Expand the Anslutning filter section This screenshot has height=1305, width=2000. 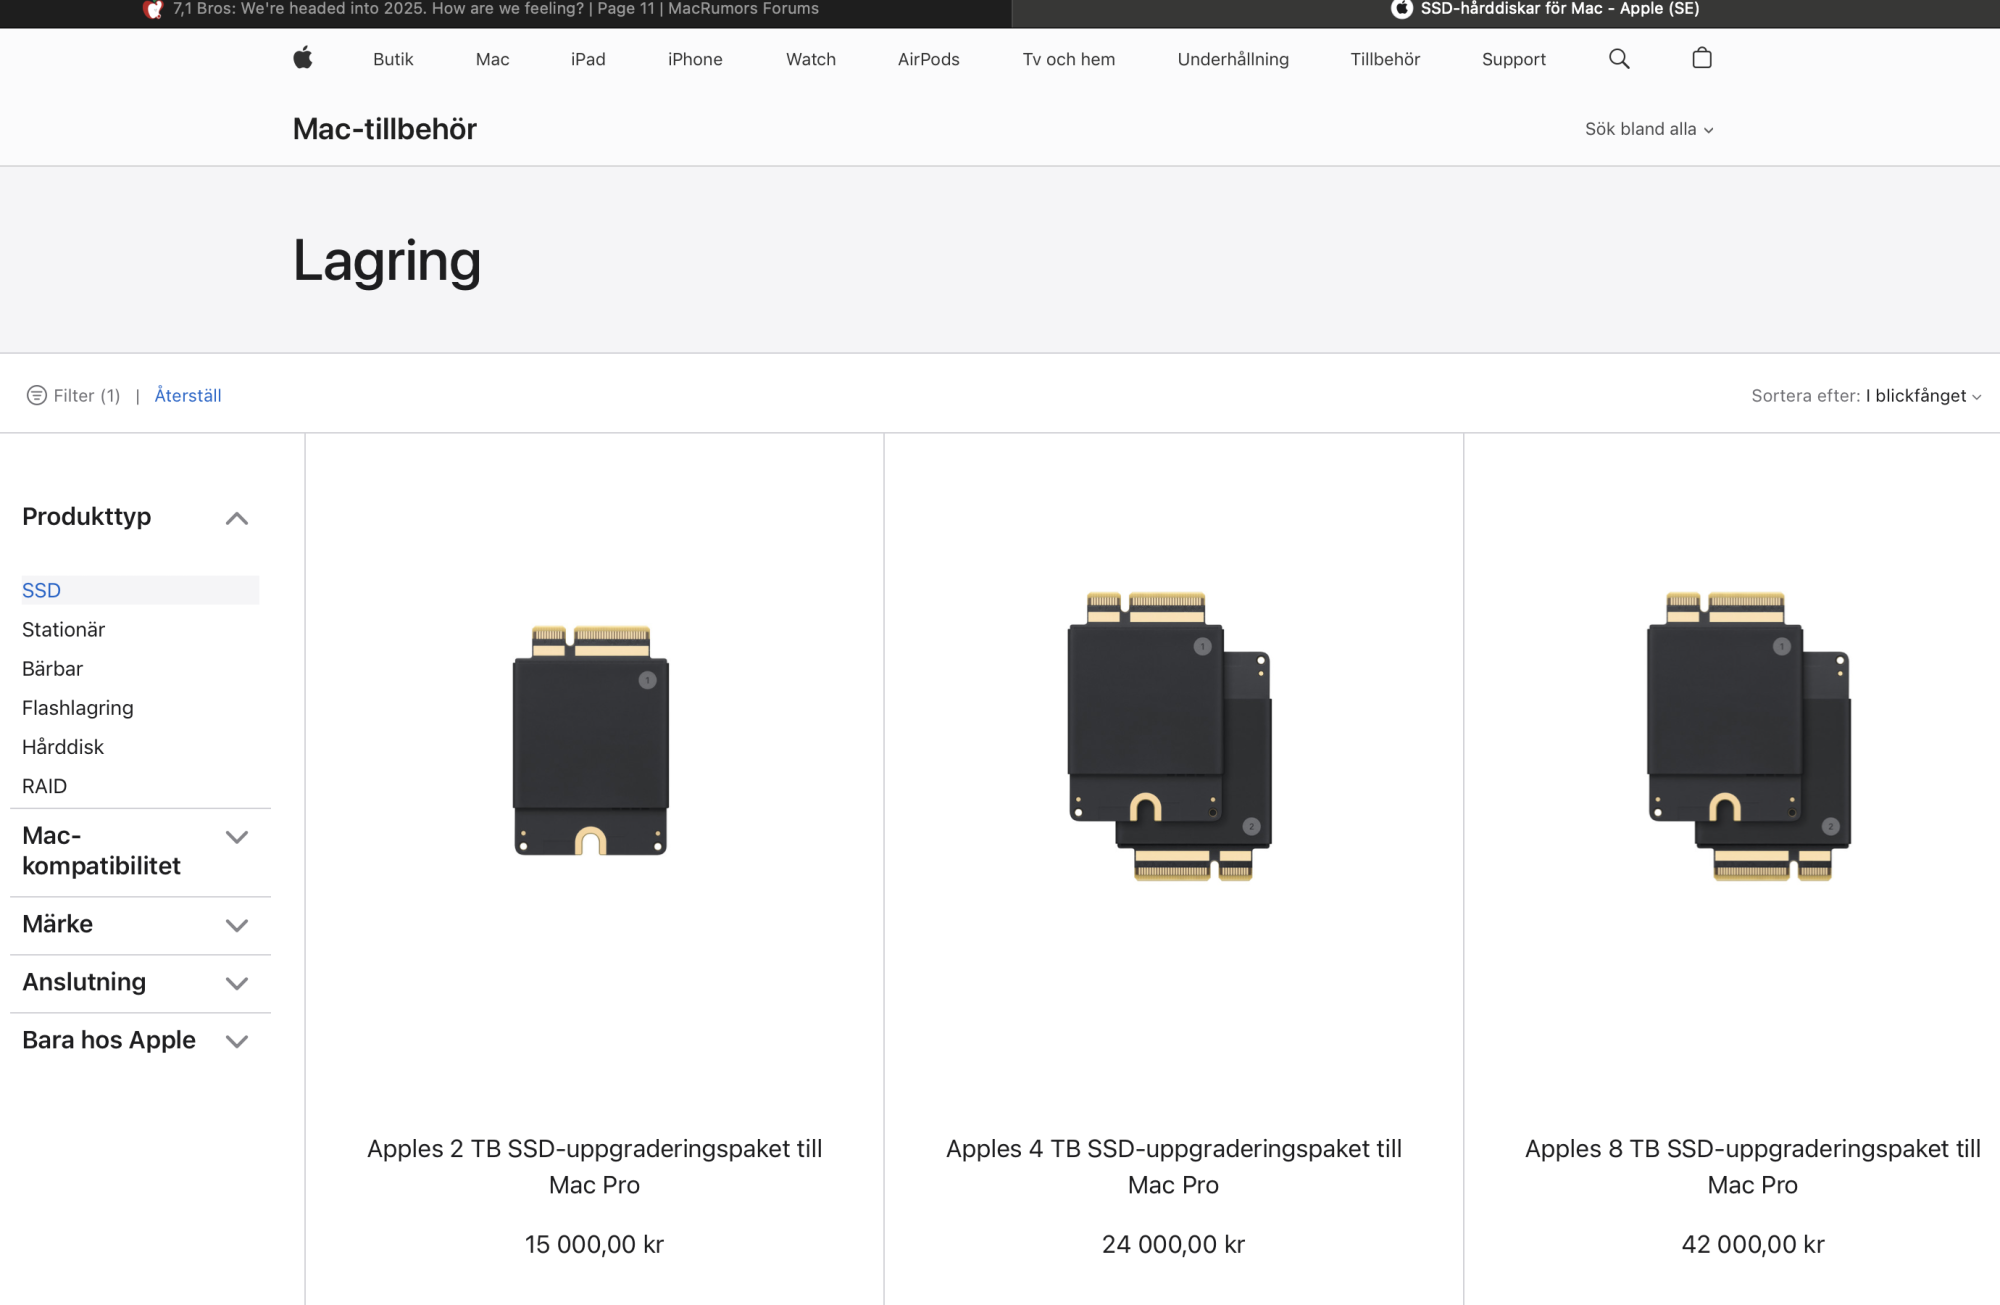tap(135, 982)
